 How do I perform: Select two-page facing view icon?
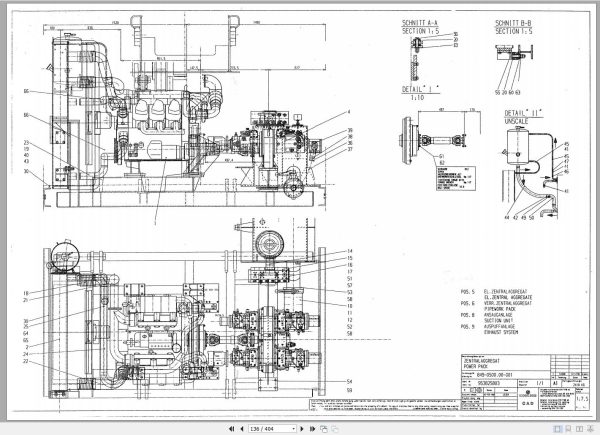click(580, 429)
